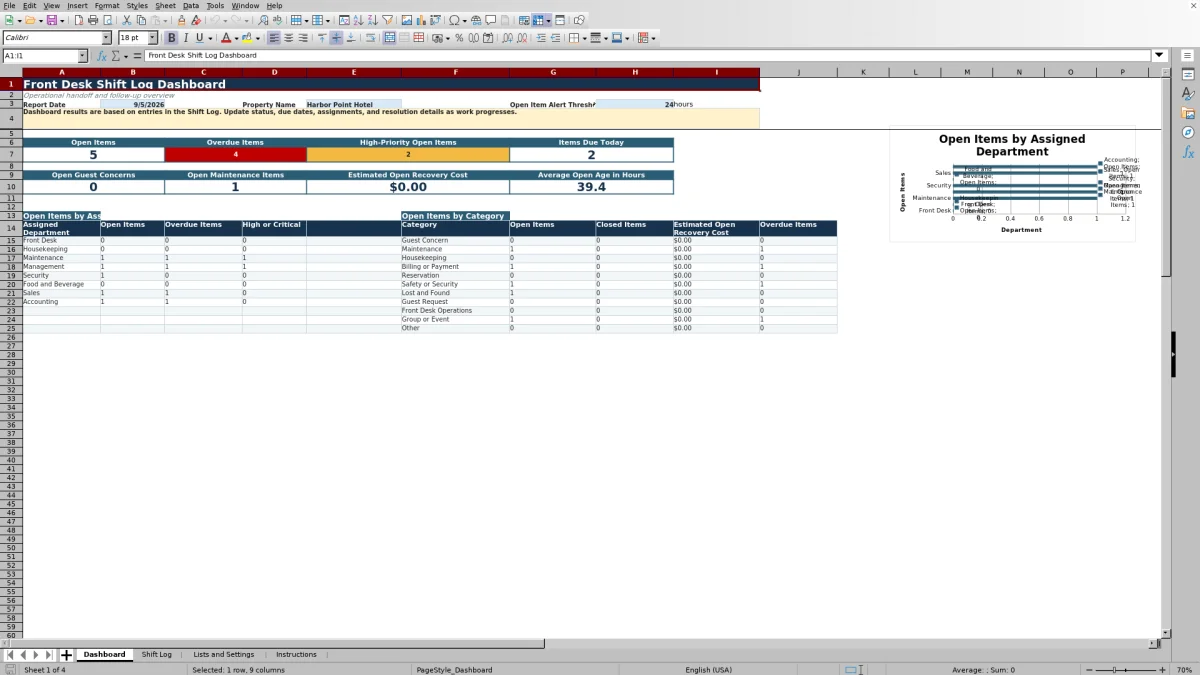Open the Sidebar Settings menu
Image resolution: width=1200 pixels, height=675 pixels.
coord(1188,55)
